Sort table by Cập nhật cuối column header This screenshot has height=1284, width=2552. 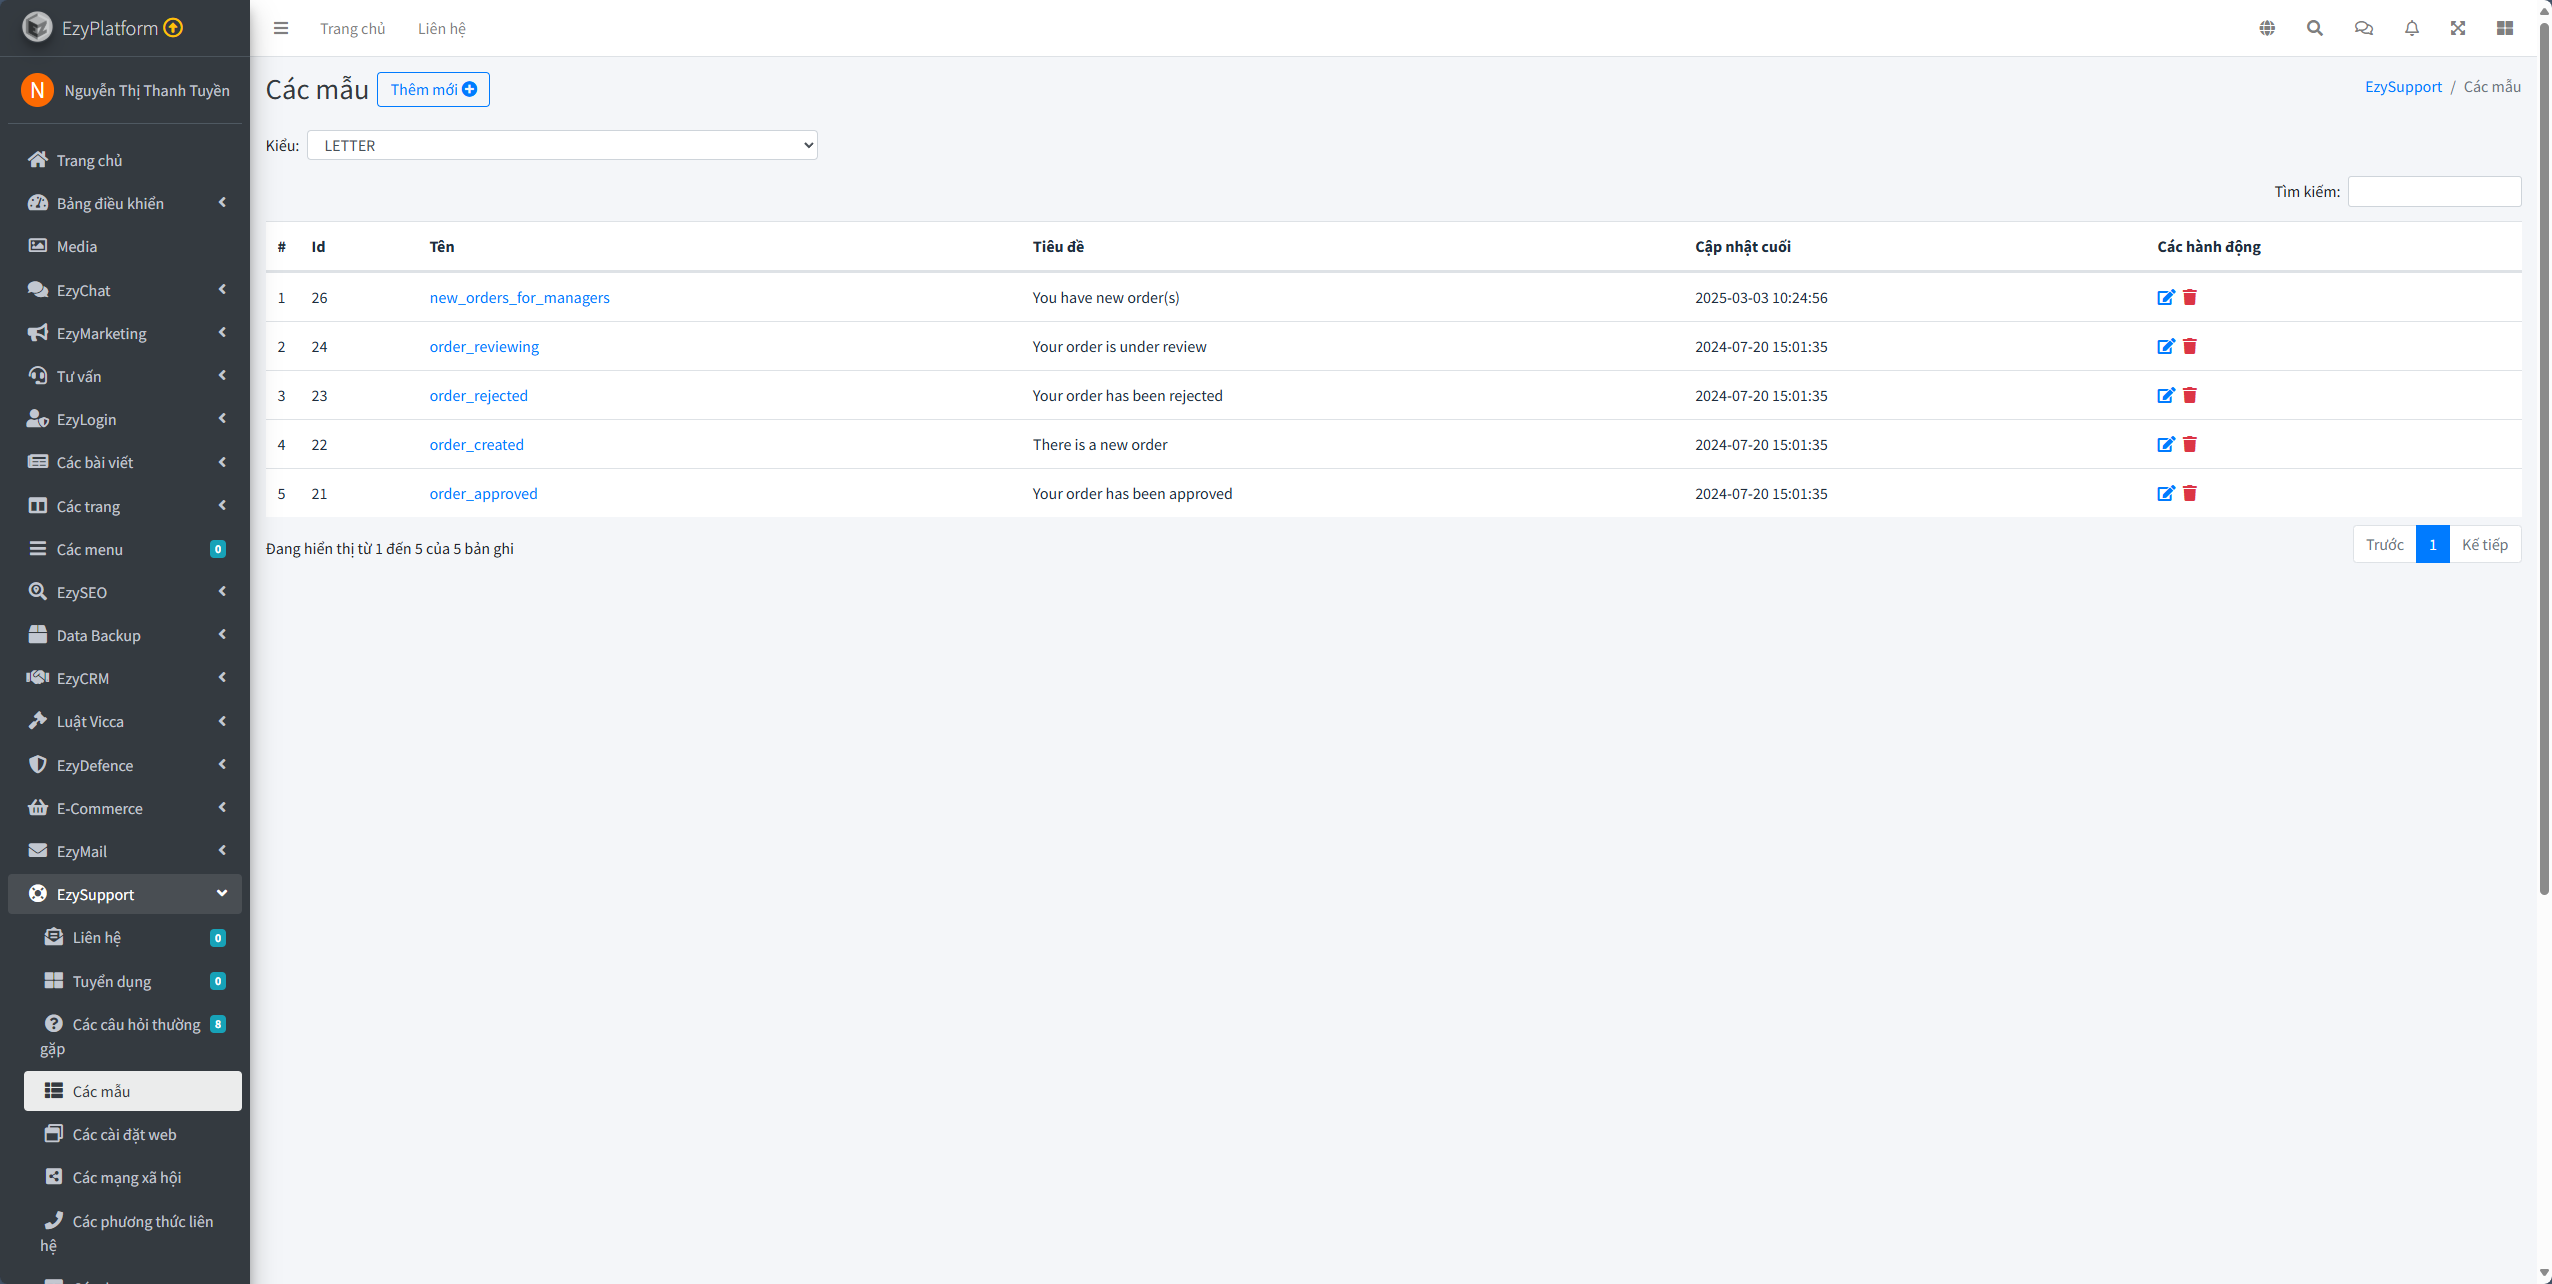tap(1742, 246)
